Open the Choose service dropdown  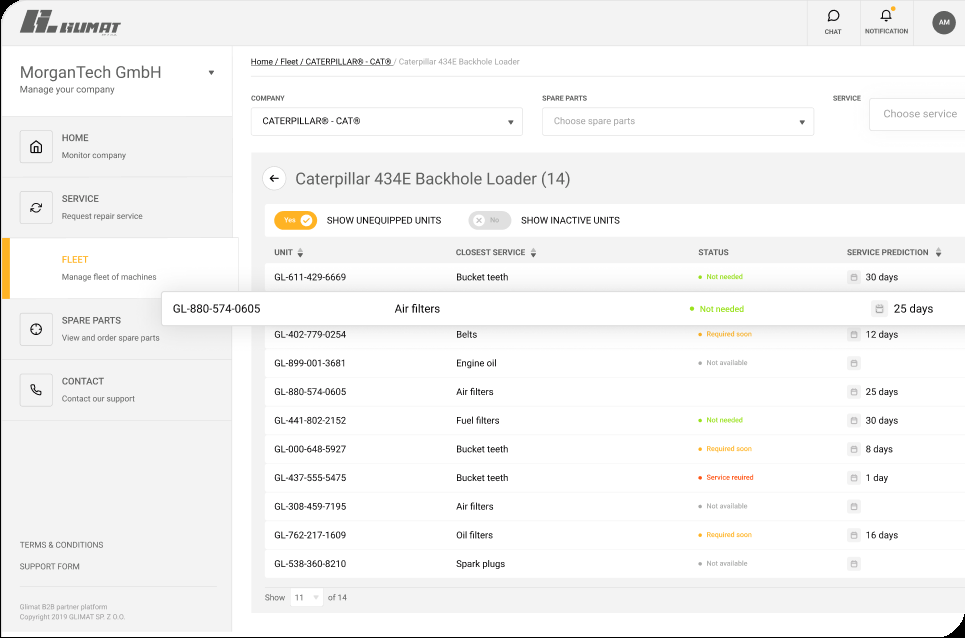pos(917,114)
